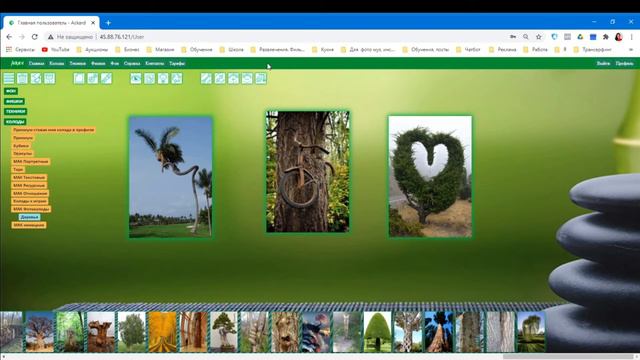Click the bicycle in tree trunk card
The image size is (640, 360).
click(308, 171)
